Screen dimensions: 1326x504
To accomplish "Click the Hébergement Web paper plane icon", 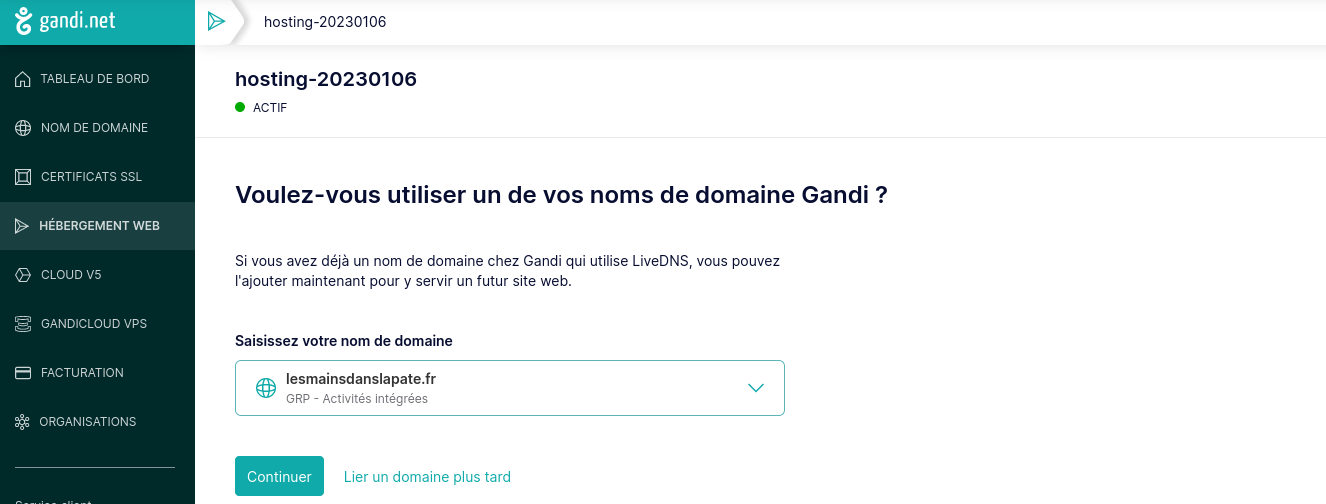I will pyautogui.click(x=22, y=226).
